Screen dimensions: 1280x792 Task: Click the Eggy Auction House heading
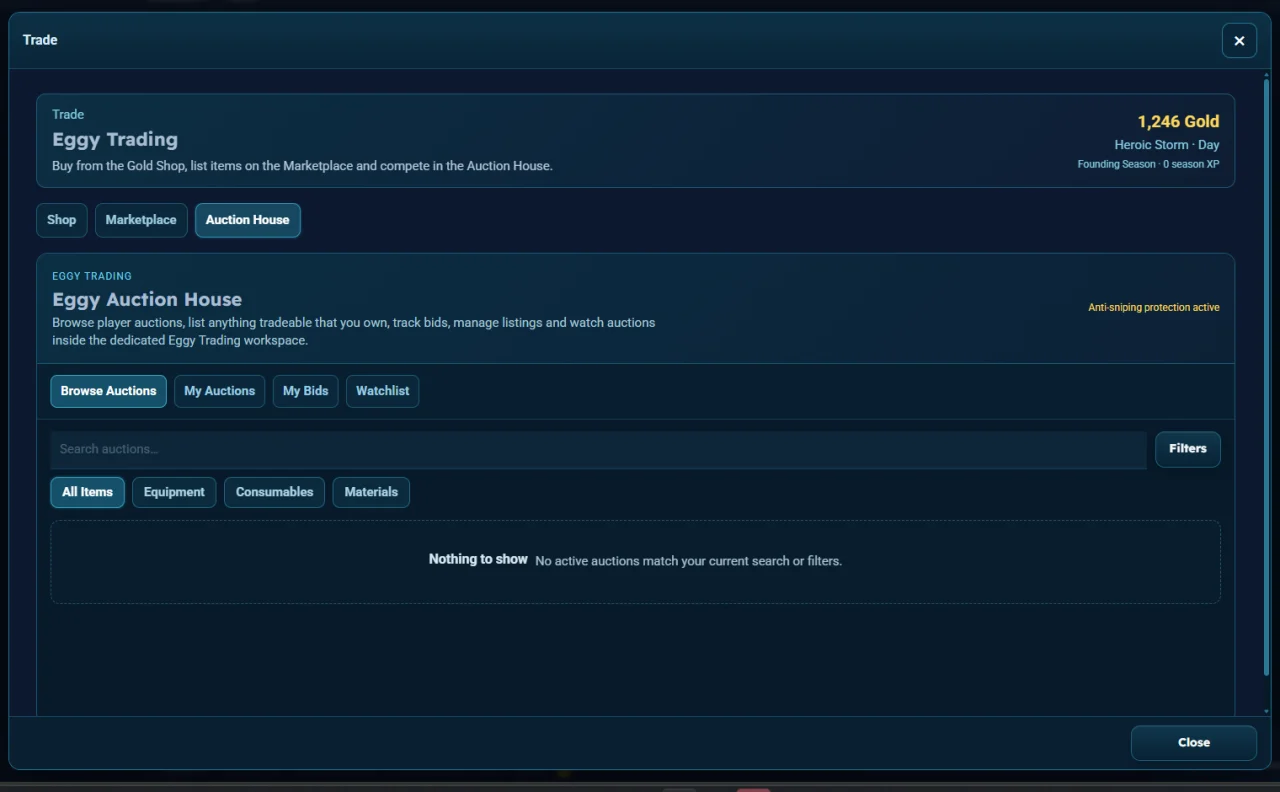pyautogui.click(x=147, y=300)
